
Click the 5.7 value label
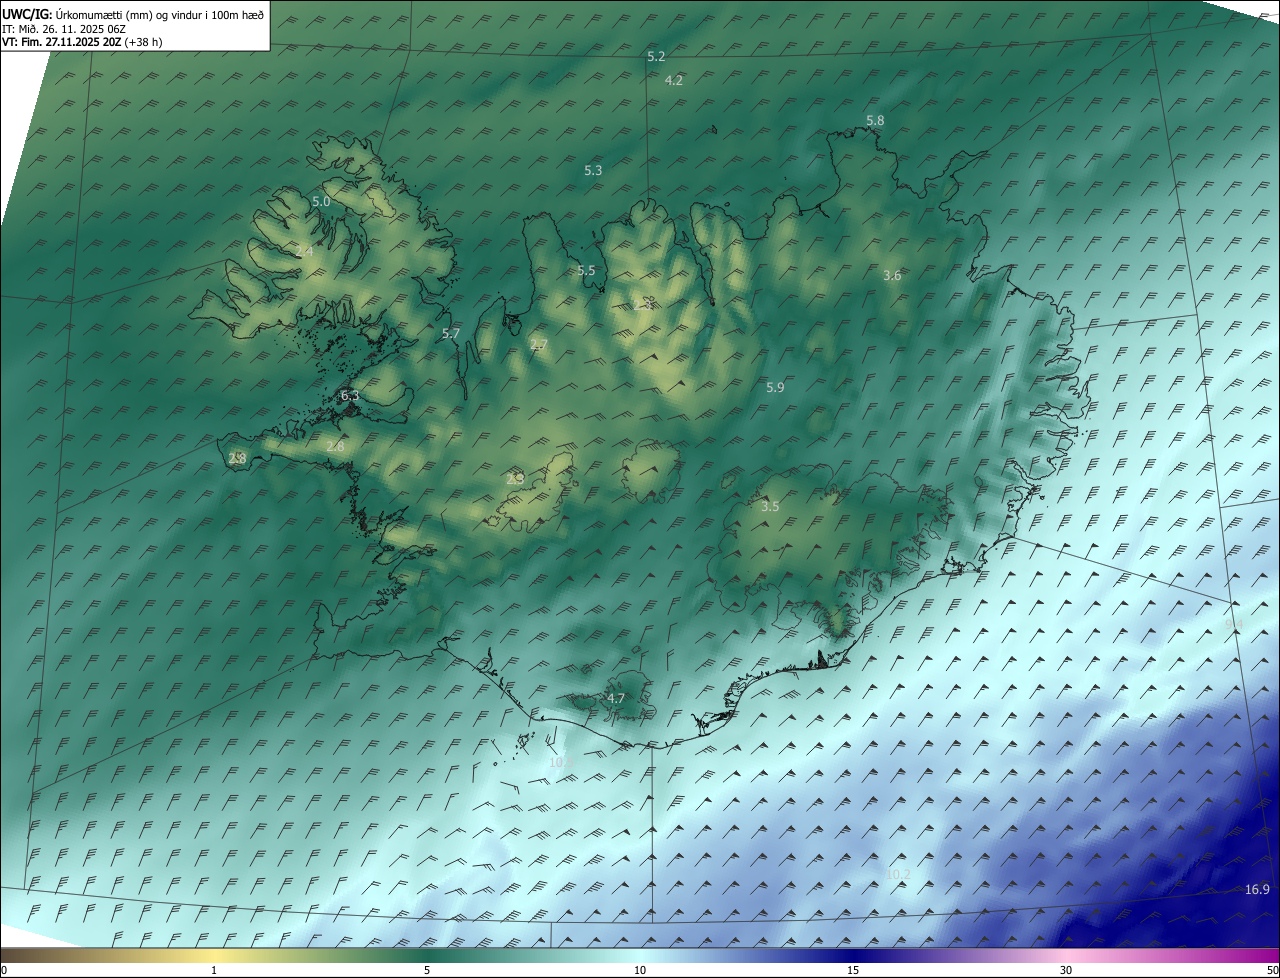pos(451,333)
